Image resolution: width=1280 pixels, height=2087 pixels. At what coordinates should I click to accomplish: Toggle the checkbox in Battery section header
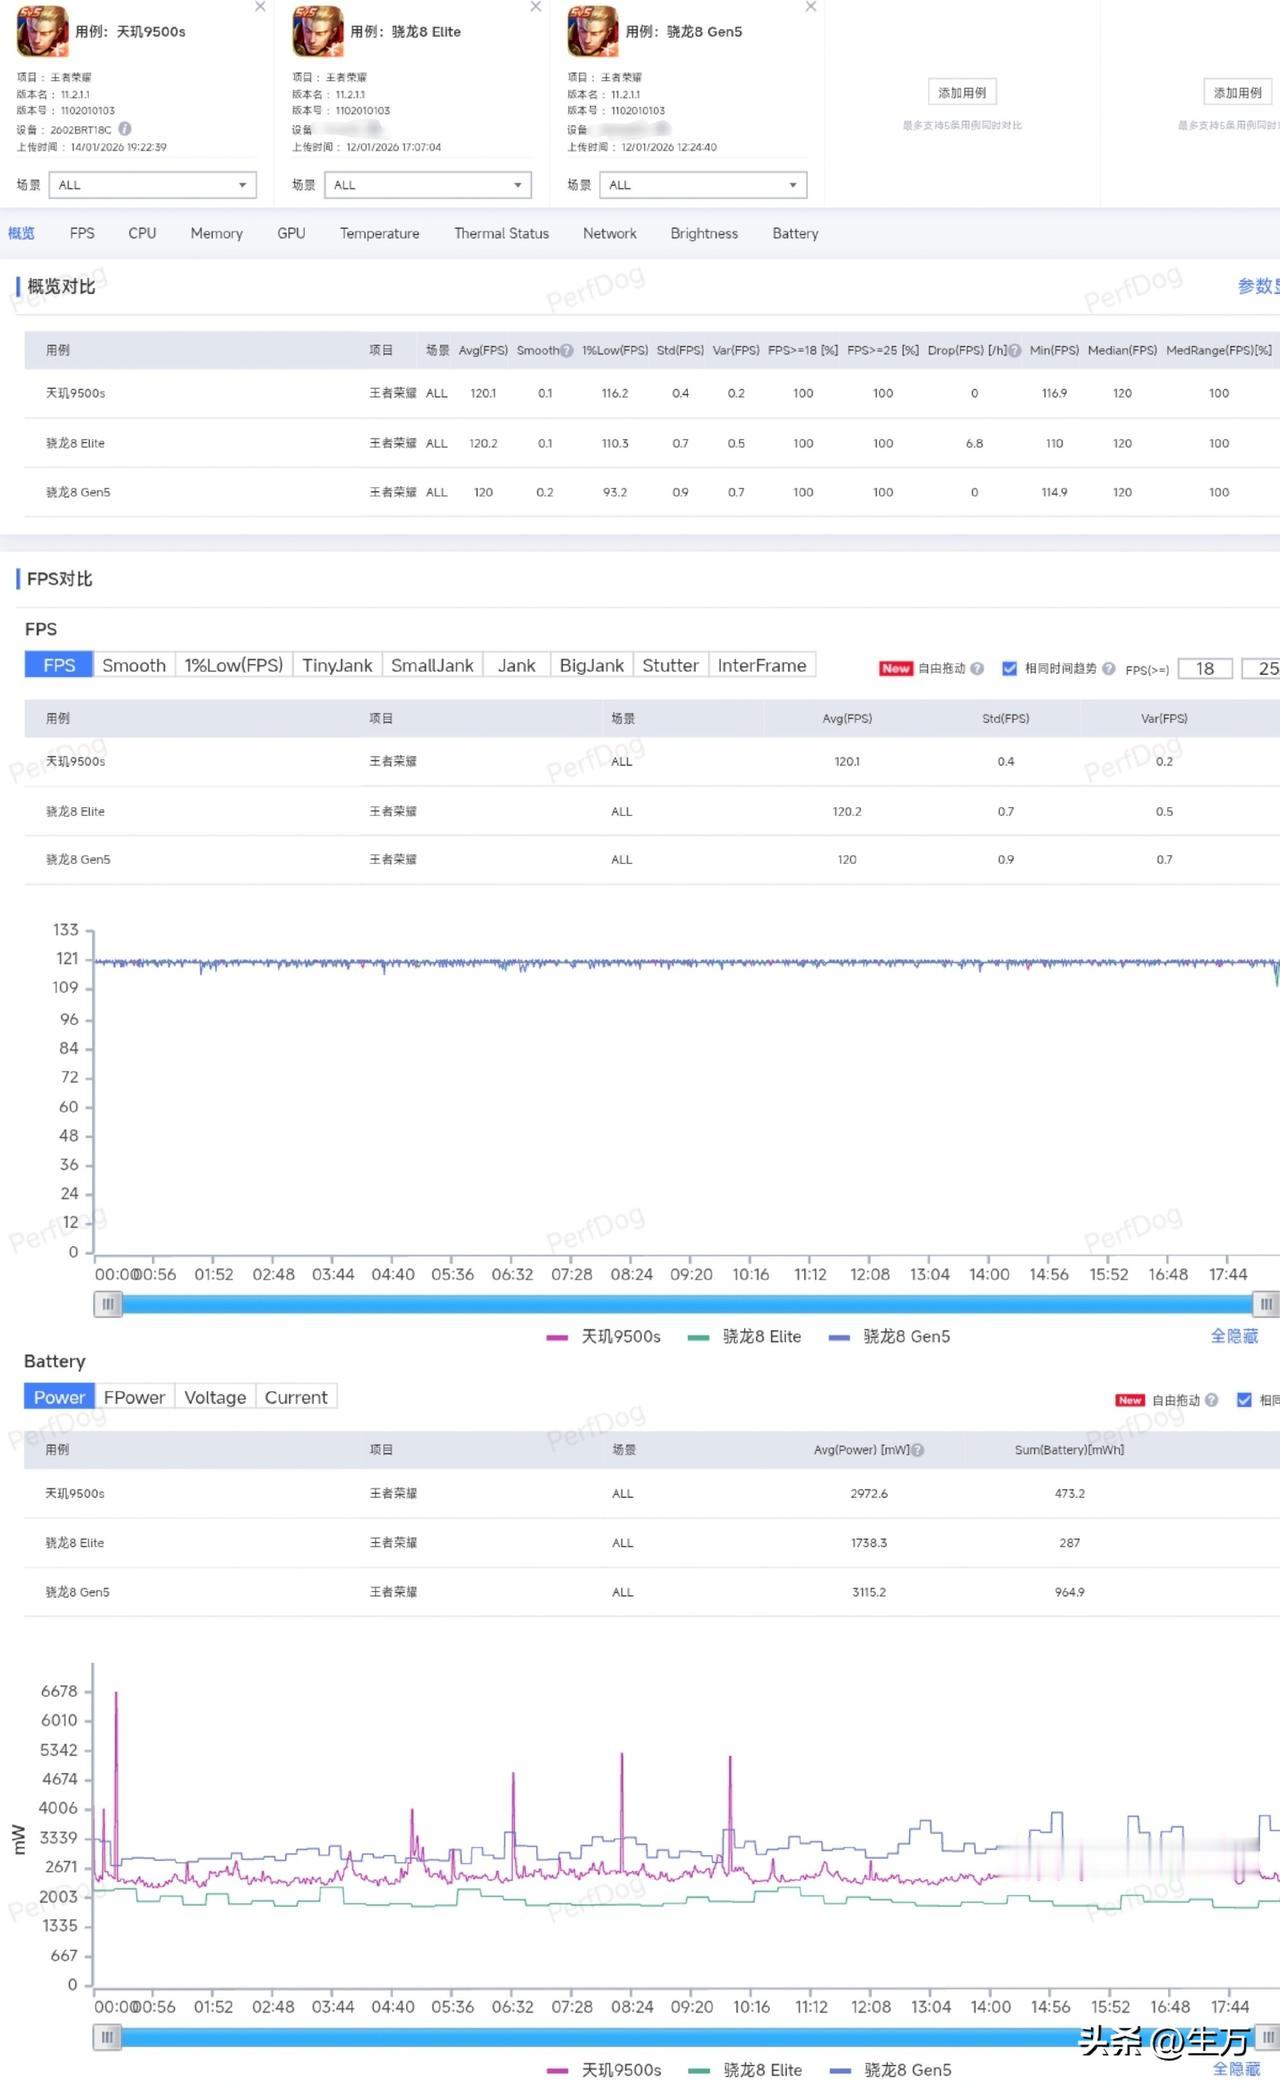click(x=1244, y=1400)
